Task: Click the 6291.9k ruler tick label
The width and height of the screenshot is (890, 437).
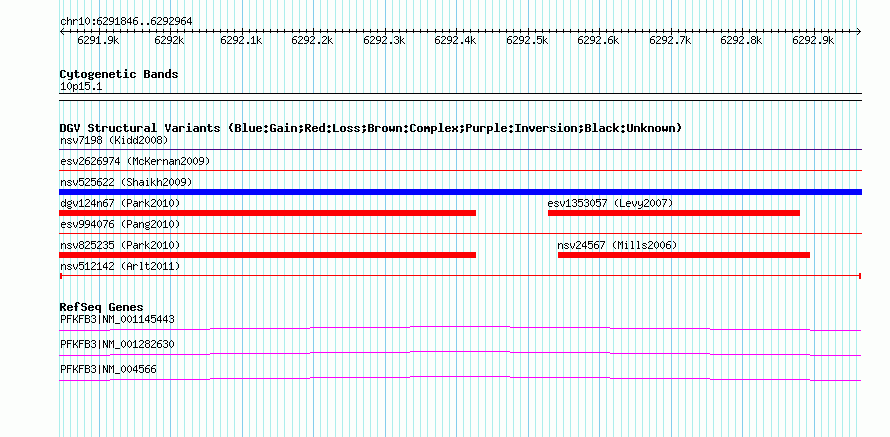Action: 98,40
